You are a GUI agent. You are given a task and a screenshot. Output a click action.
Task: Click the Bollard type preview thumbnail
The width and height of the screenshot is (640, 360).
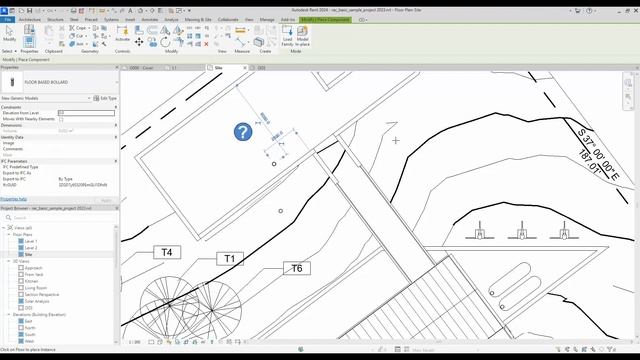tap(12, 82)
